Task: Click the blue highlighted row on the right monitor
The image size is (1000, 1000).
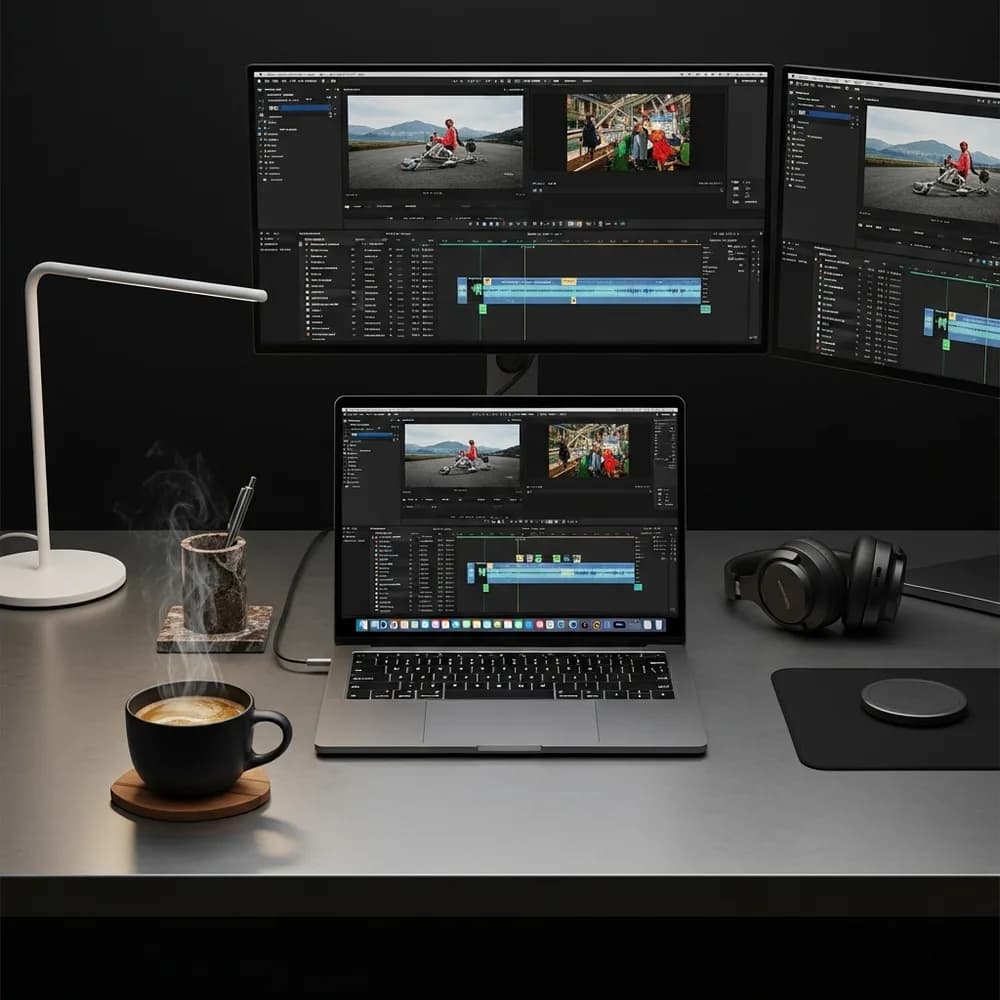Action: click(x=823, y=115)
